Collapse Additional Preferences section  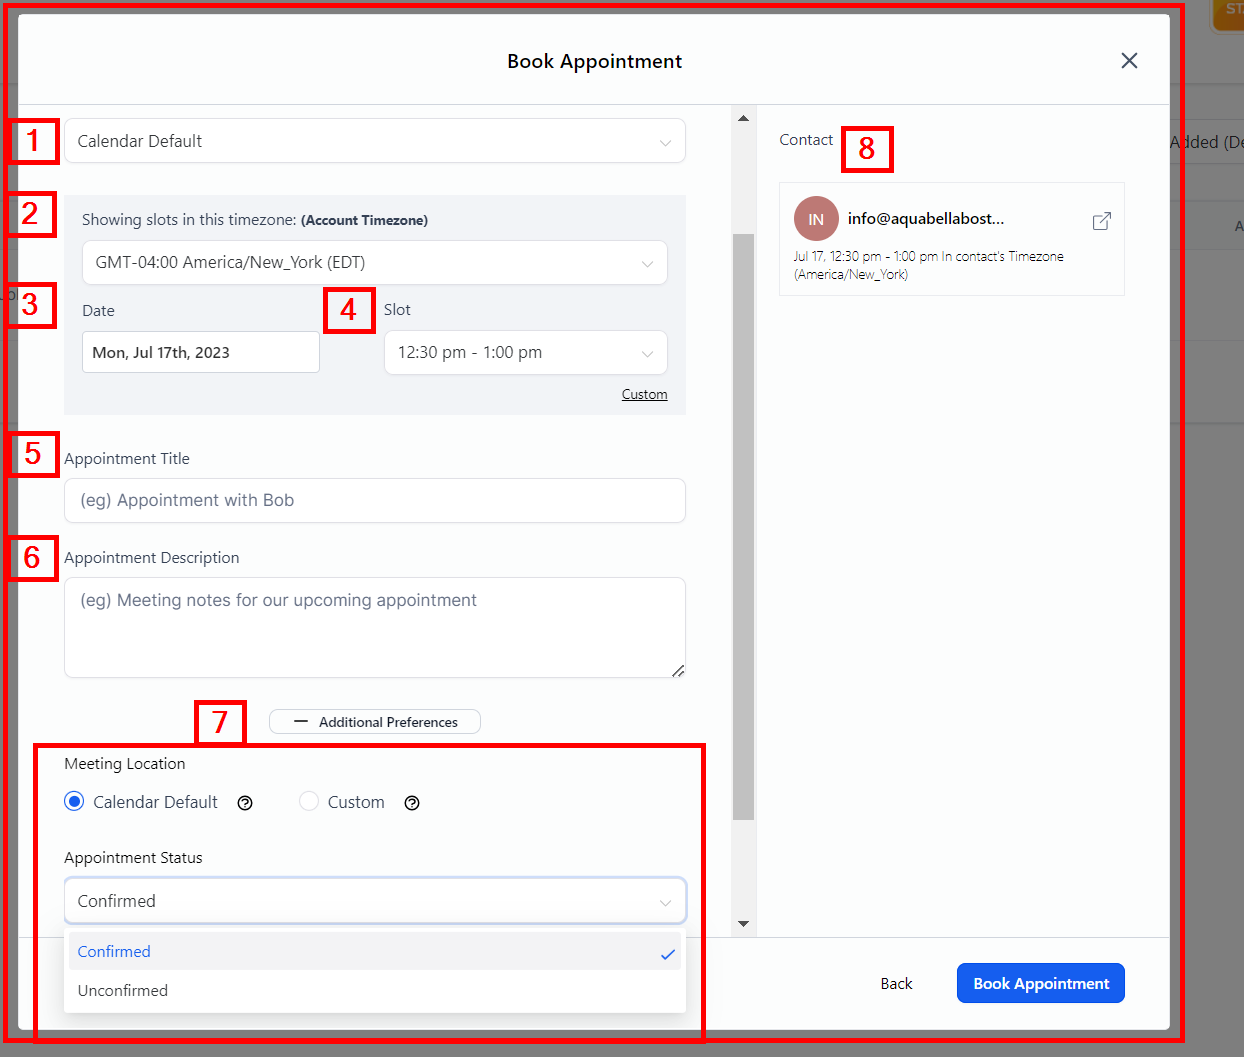(x=375, y=722)
